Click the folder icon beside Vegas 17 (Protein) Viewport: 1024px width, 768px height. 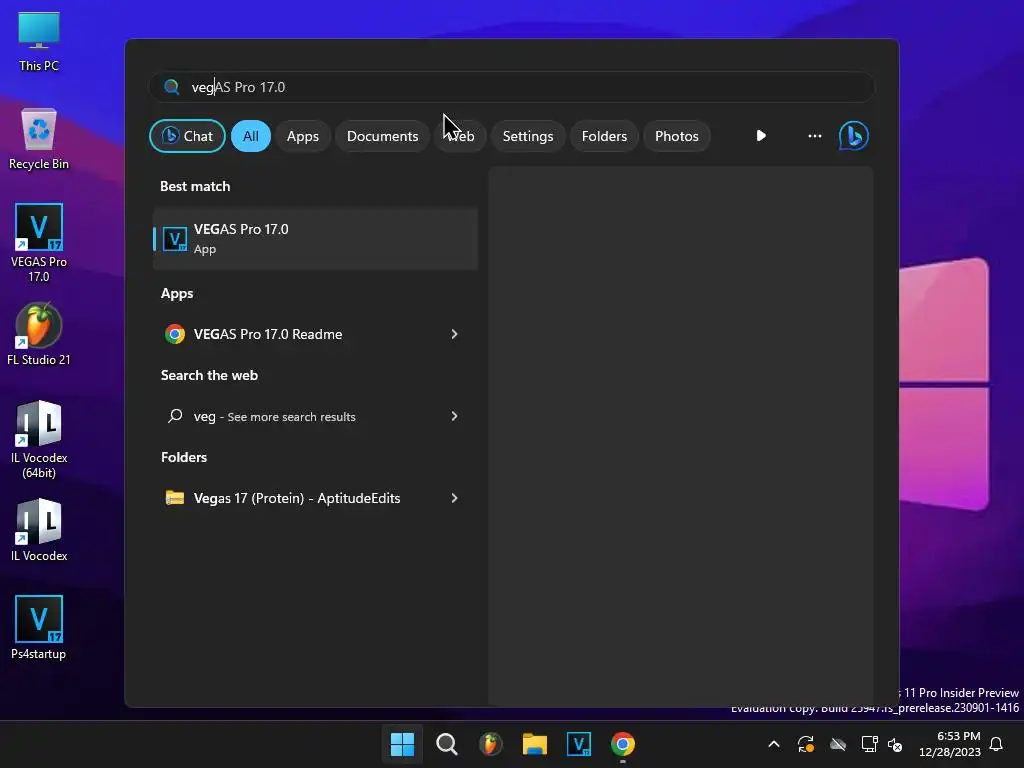tap(174, 498)
